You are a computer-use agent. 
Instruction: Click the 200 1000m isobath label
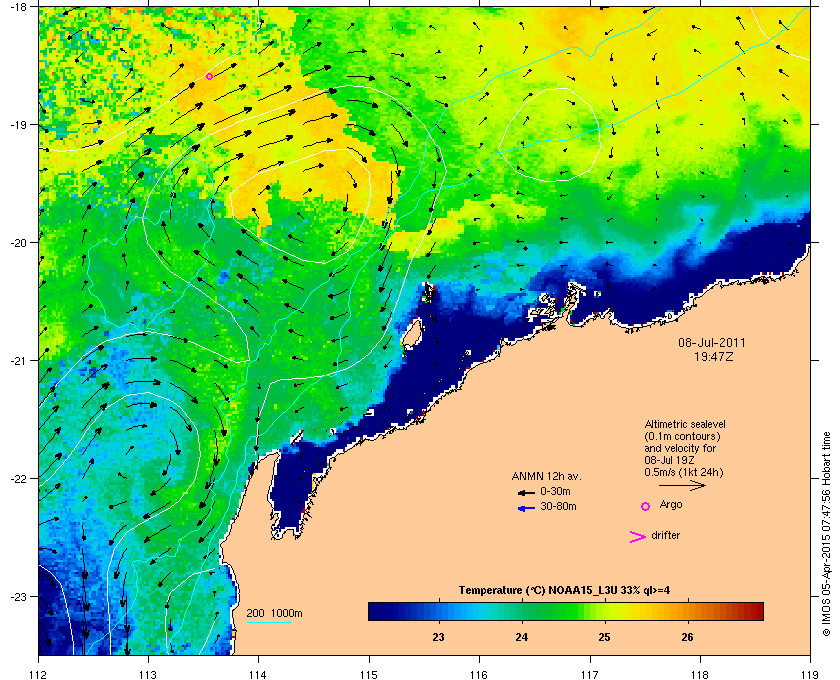pyautogui.click(x=274, y=614)
